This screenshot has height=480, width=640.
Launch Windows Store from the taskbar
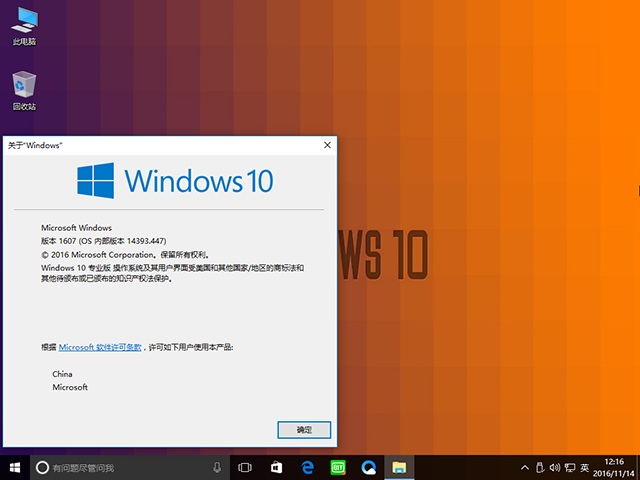click(277, 467)
